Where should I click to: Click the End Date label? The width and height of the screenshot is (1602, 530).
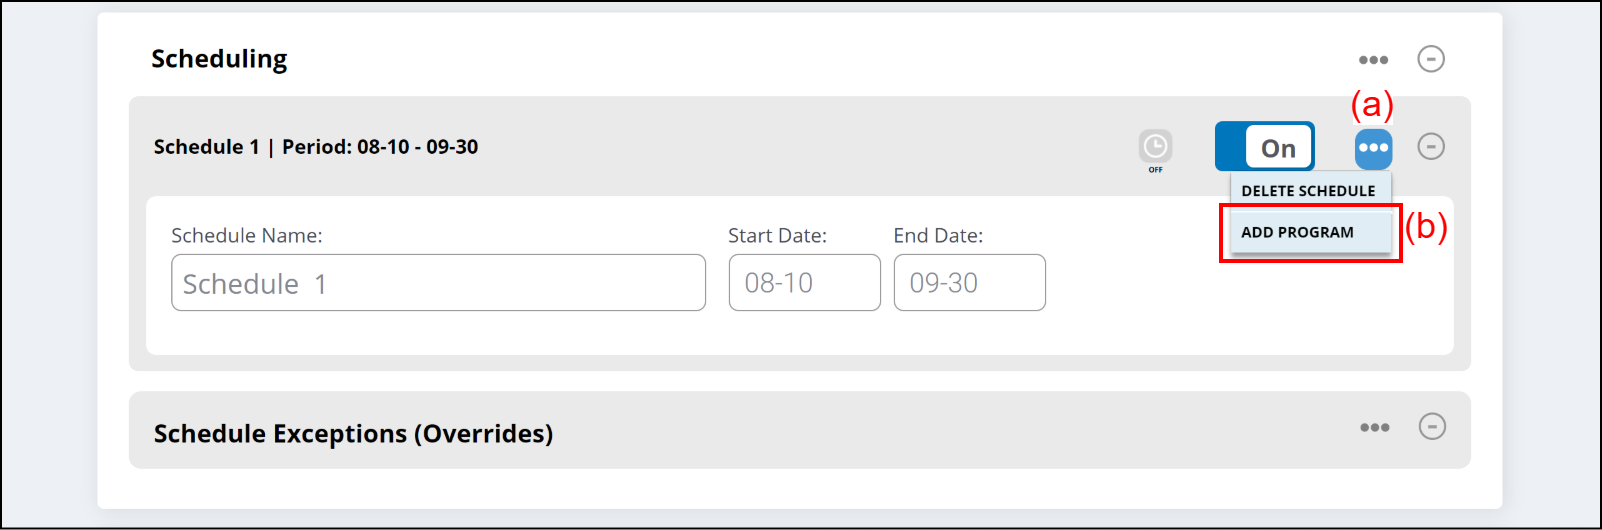click(x=938, y=236)
